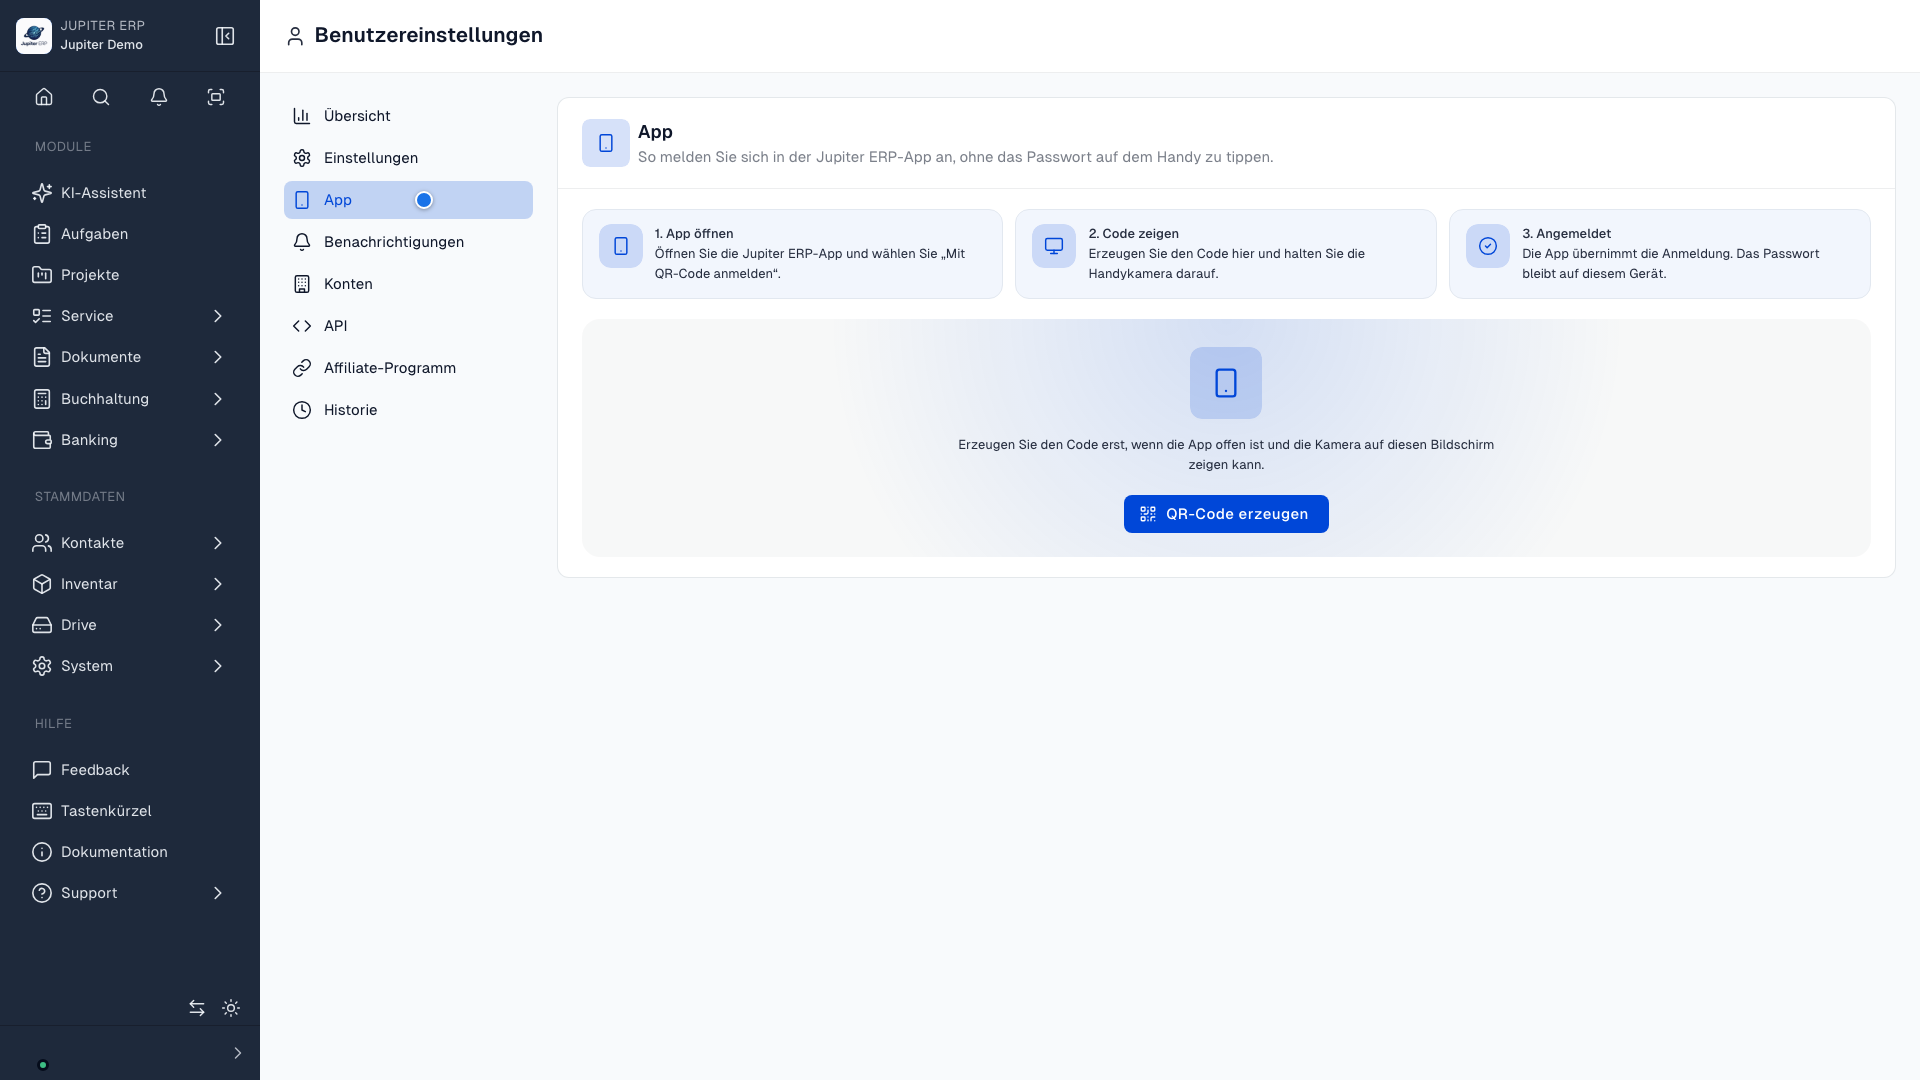This screenshot has height=1080, width=1920.
Task: Switch to Benachrichtigungen tab
Action: point(408,242)
